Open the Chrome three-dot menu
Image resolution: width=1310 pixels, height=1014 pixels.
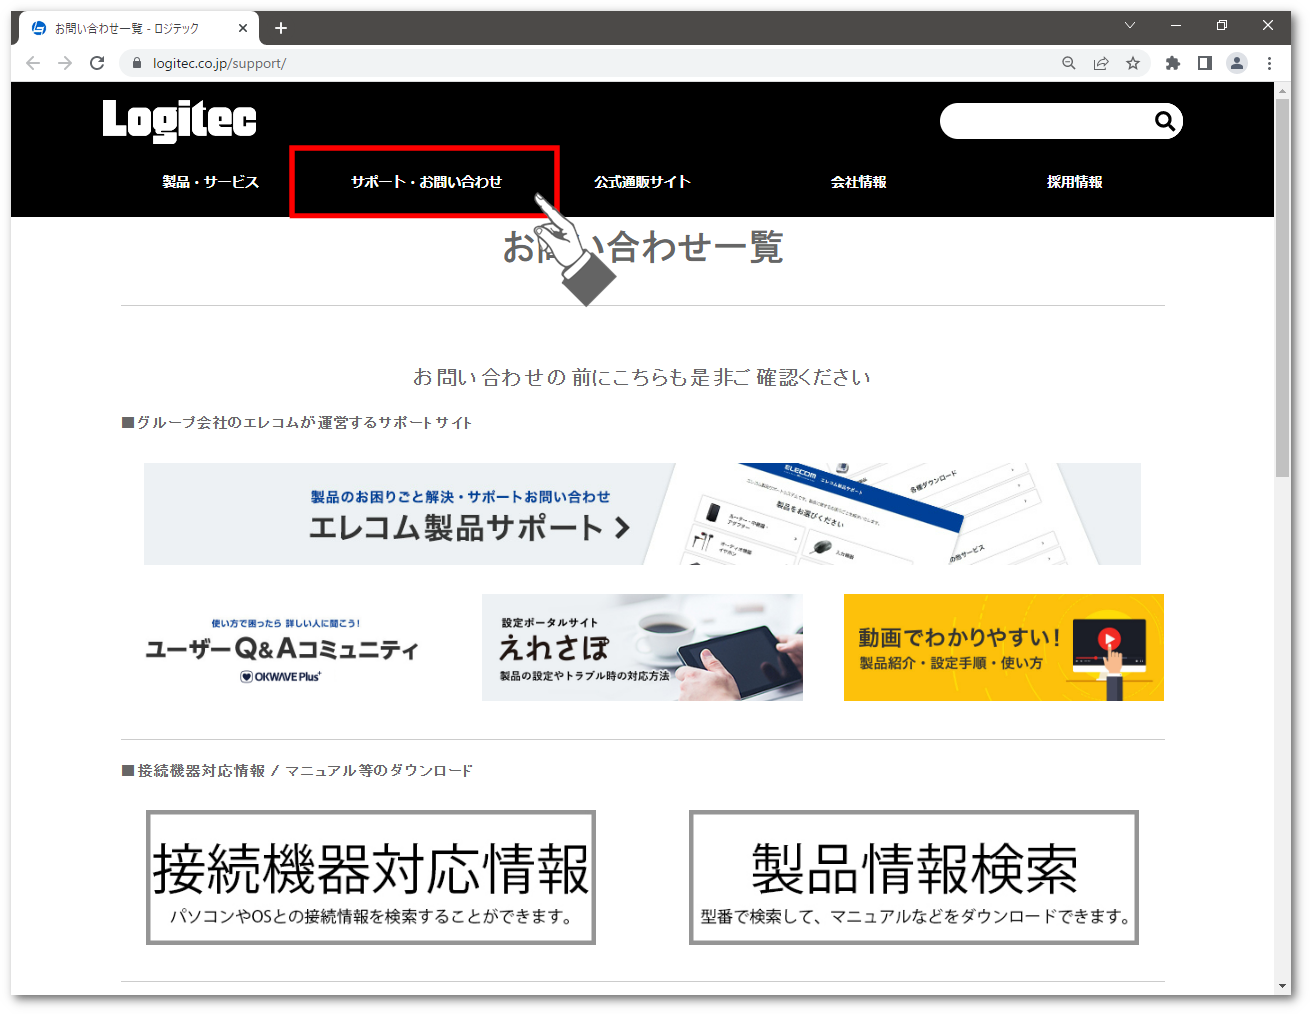click(x=1269, y=63)
